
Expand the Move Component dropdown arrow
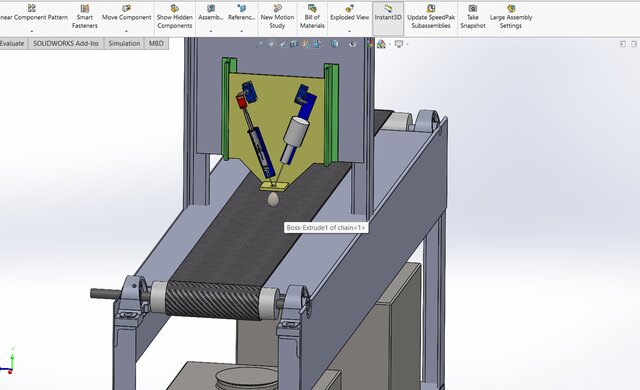coord(127,31)
